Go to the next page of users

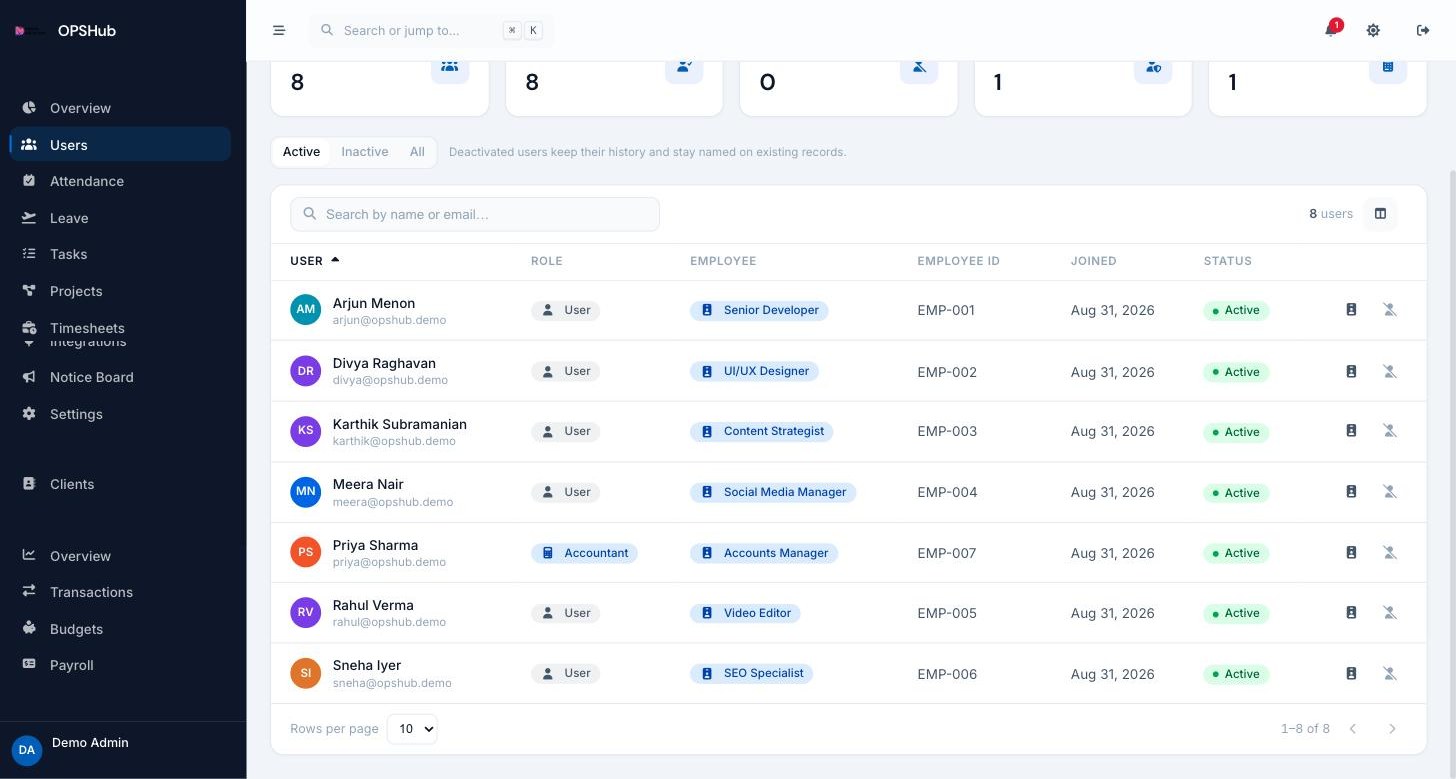point(1392,729)
